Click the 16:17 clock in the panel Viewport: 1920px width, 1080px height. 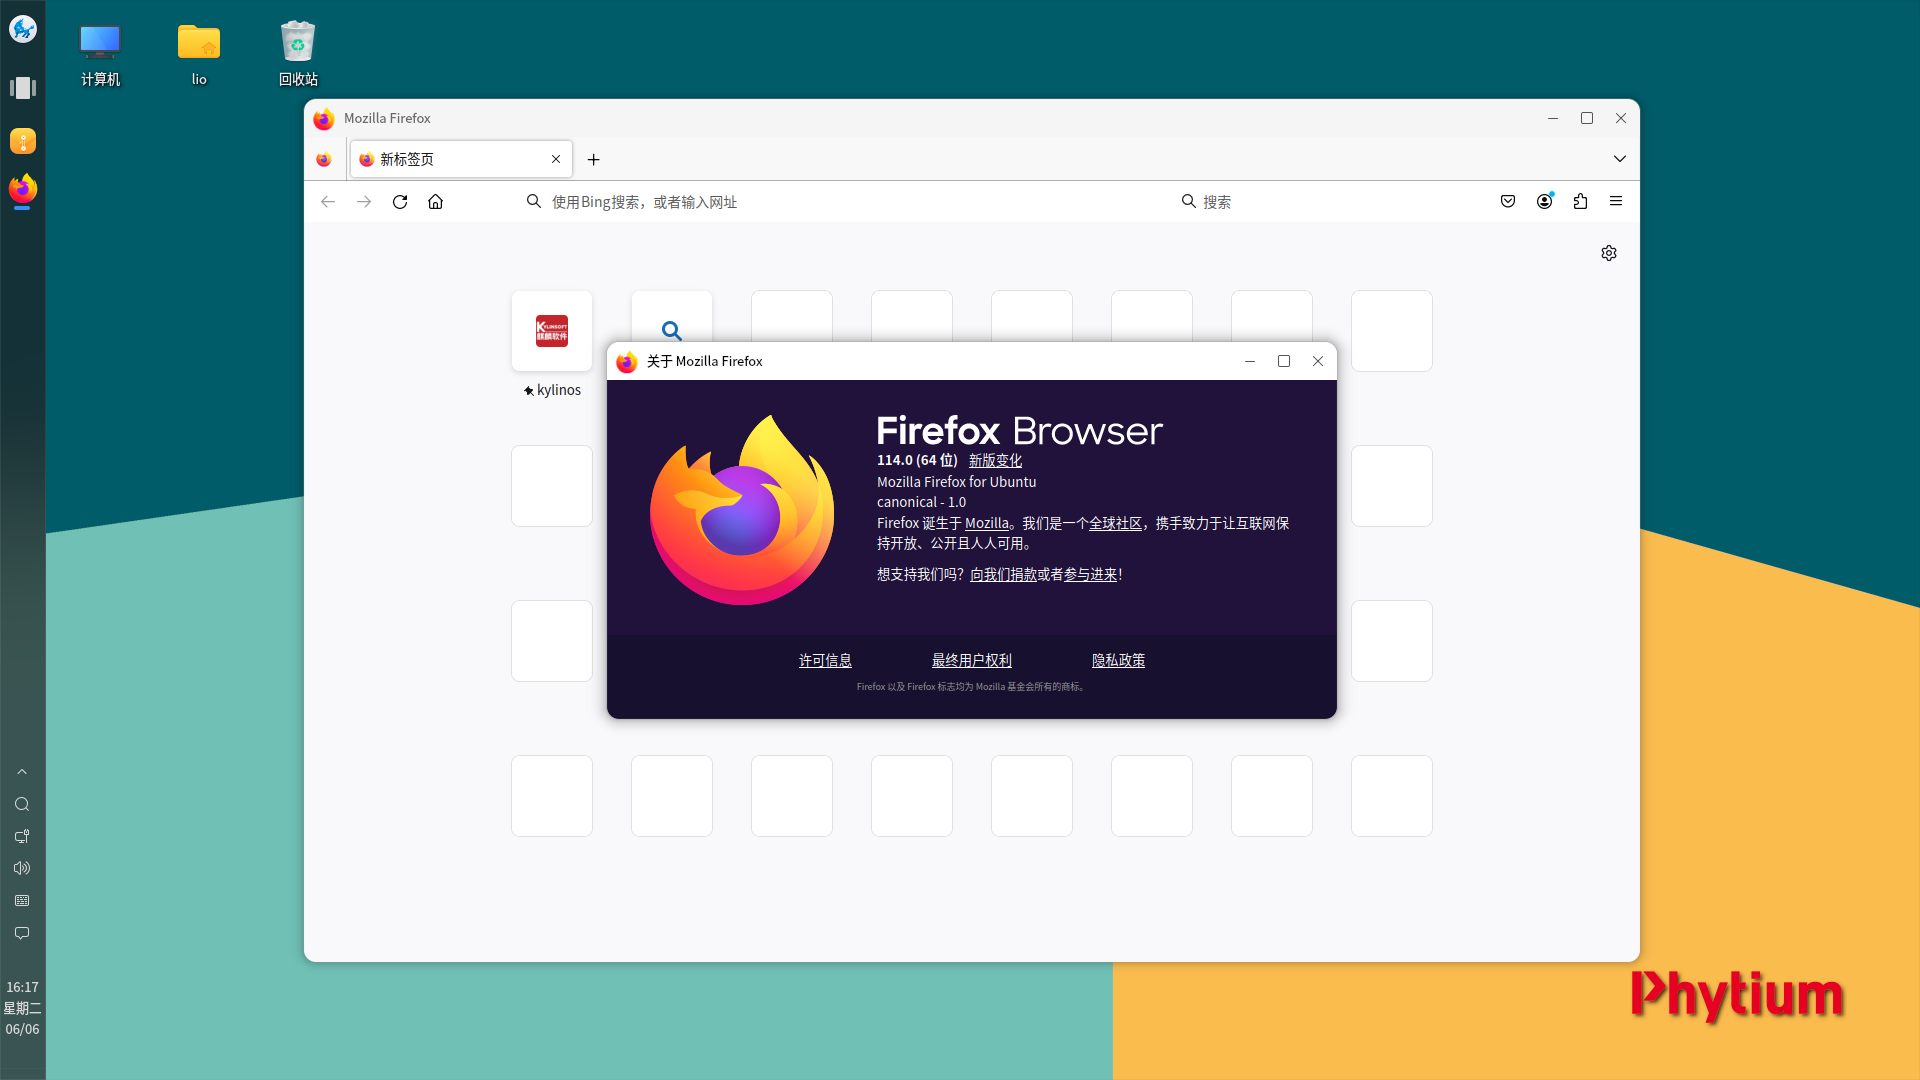[x=22, y=987]
